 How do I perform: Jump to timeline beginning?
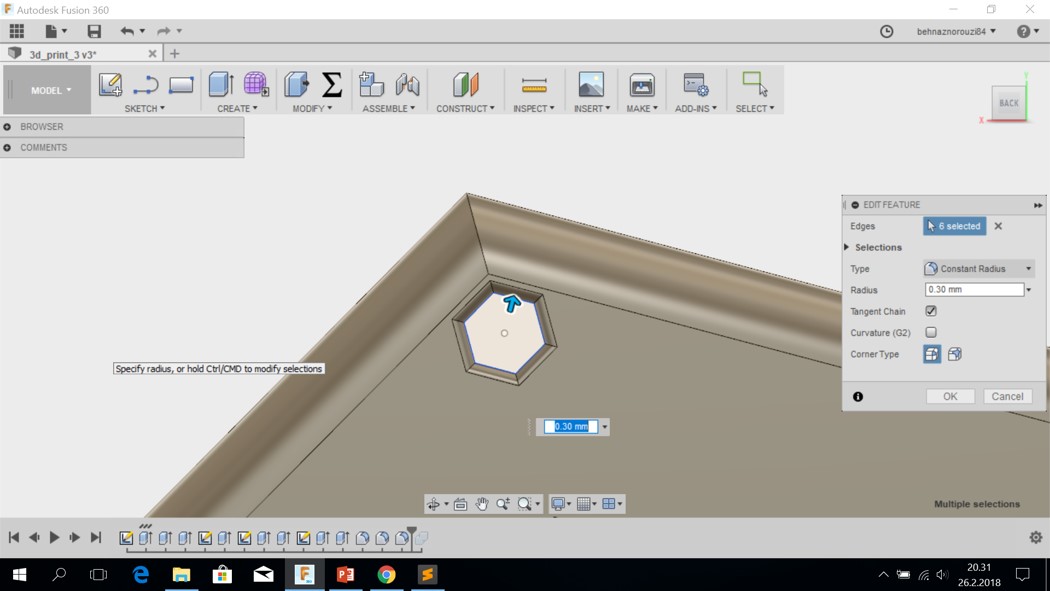13,537
